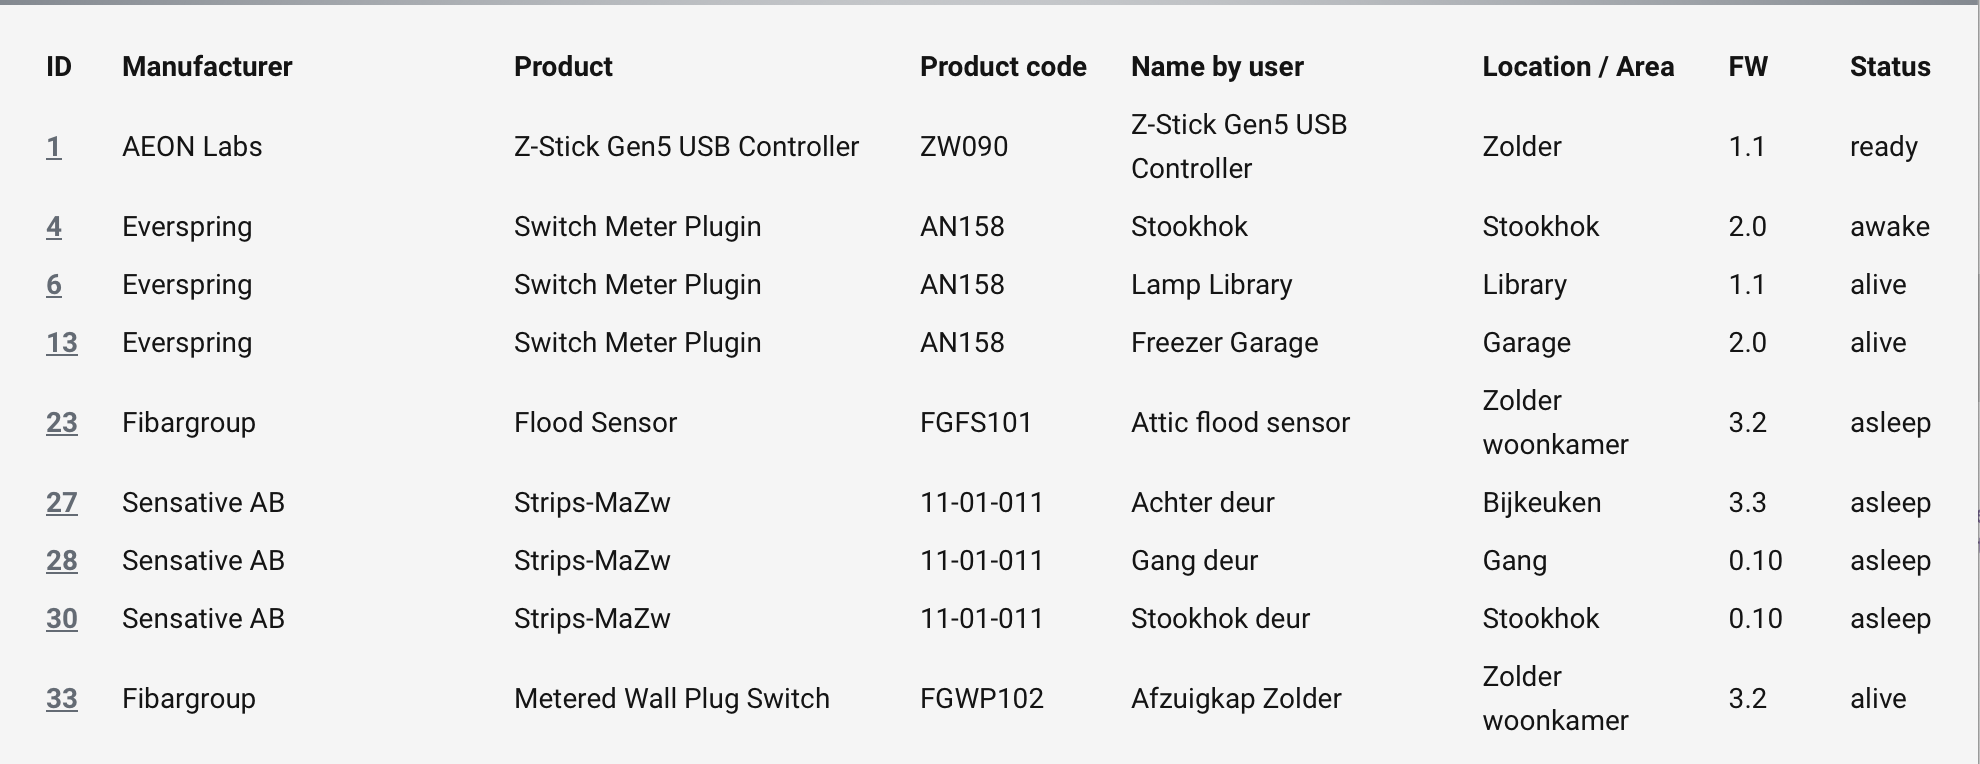Image resolution: width=1980 pixels, height=764 pixels.
Task: Click the Name by user header
Action: pyautogui.click(x=1217, y=67)
